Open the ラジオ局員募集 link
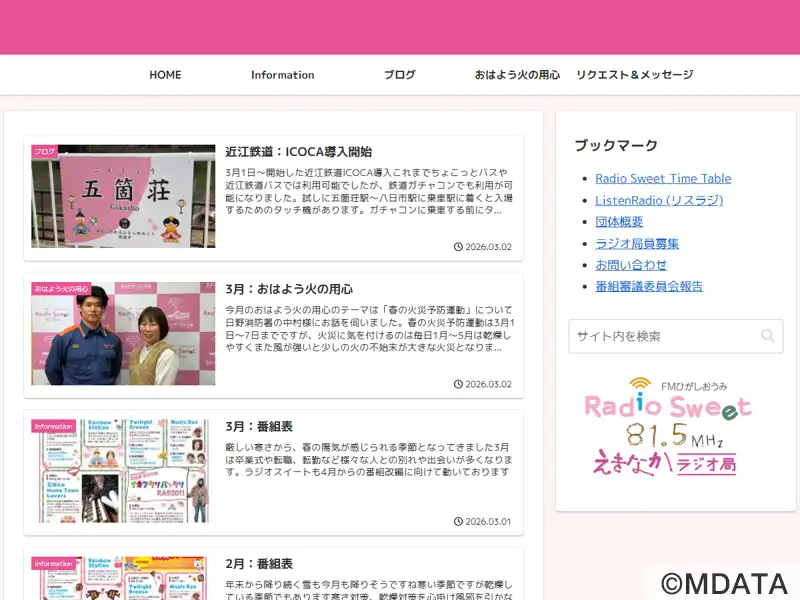Viewport: 800px width, 600px height. [x=637, y=243]
